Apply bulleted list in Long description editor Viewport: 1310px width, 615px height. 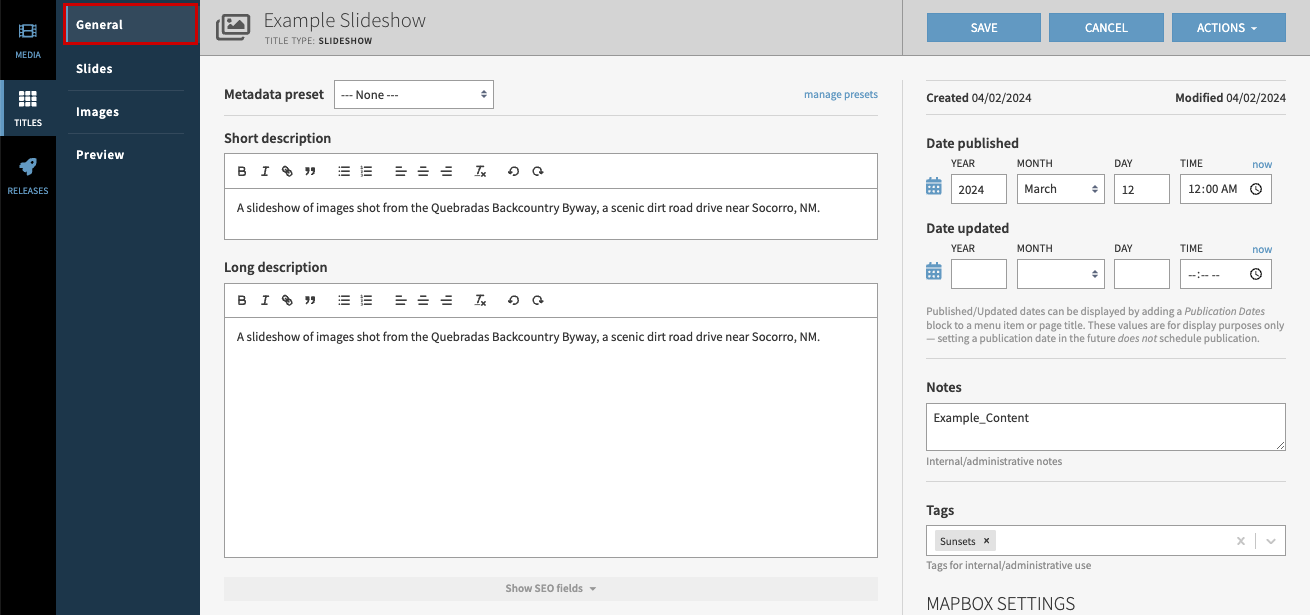coord(343,300)
